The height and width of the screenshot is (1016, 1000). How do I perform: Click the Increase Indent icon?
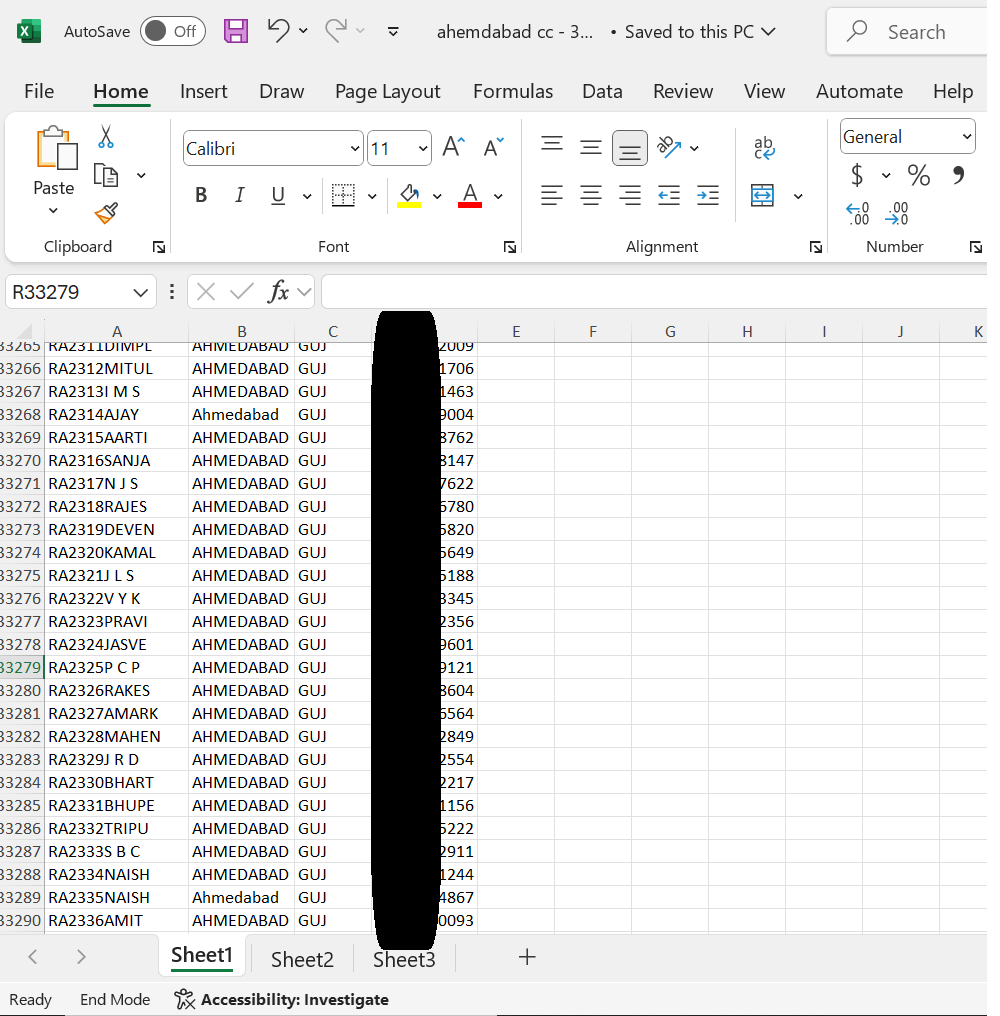708,195
